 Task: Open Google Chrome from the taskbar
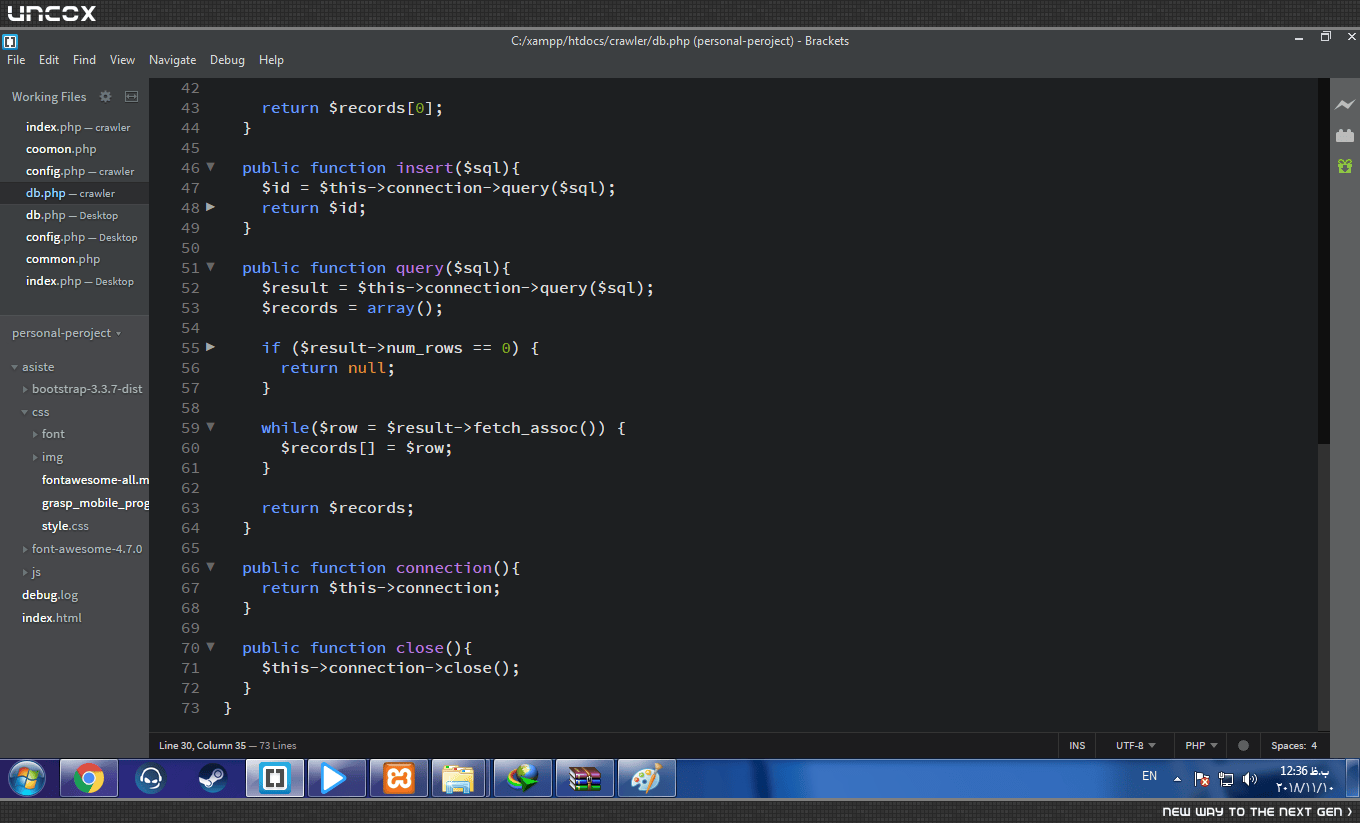click(x=89, y=778)
